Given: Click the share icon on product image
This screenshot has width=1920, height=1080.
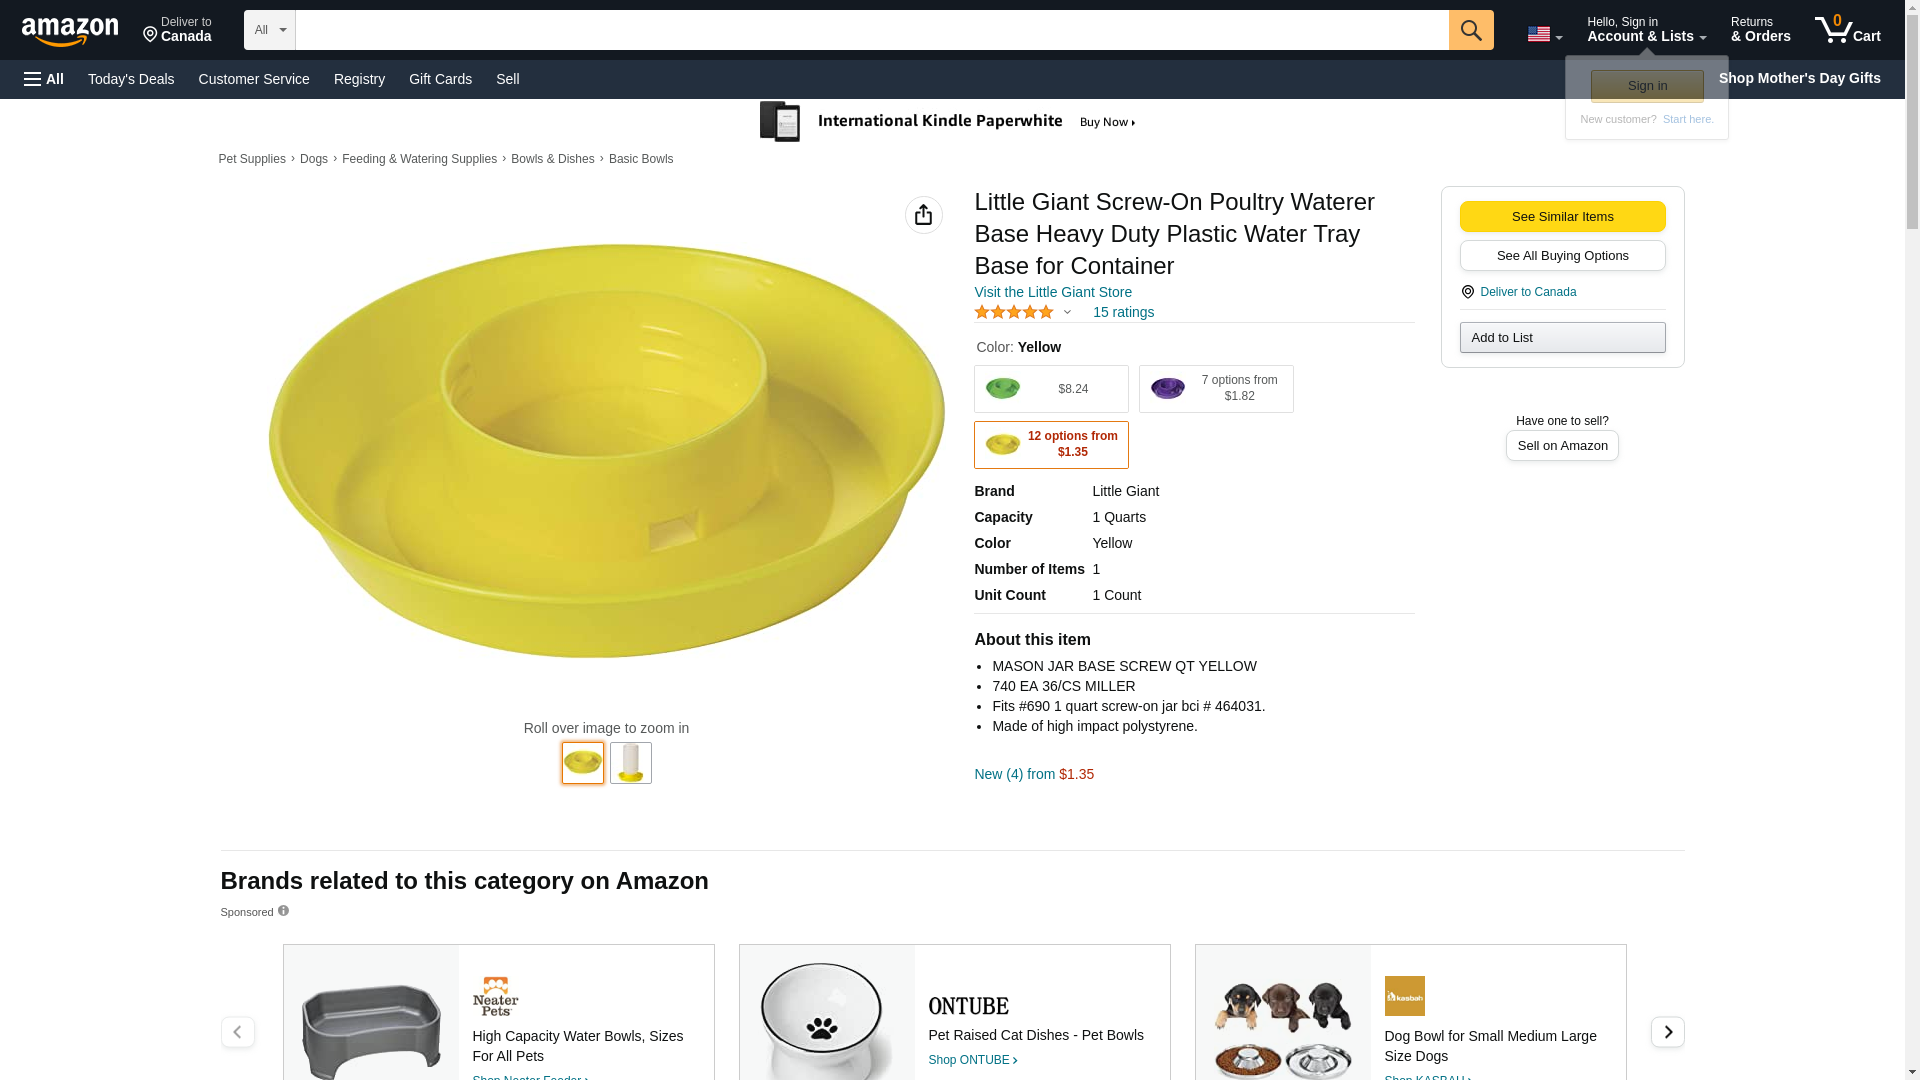Looking at the screenshot, I should 923,215.
